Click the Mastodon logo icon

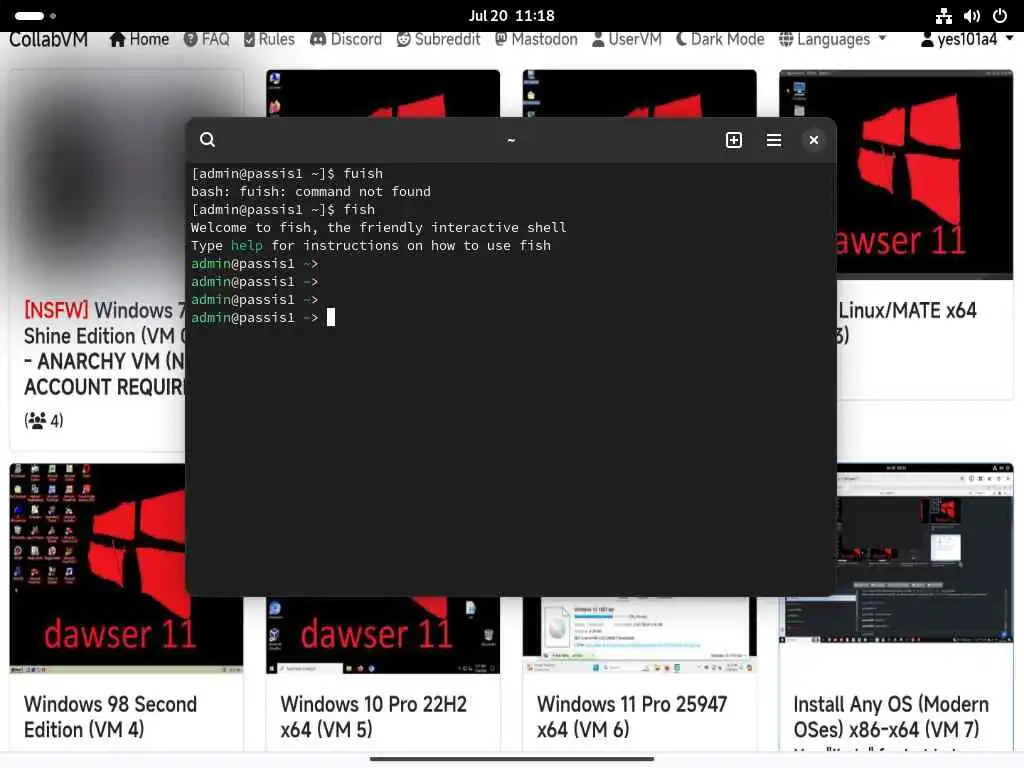(x=501, y=39)
